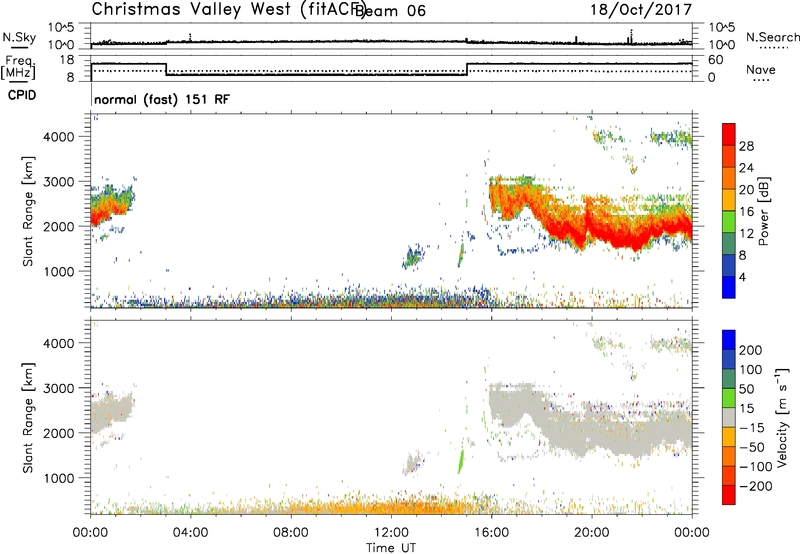Screen dimensions: 800x554
Task: Click the '-15' velocity colorbar label
Action: coord(752,428)
